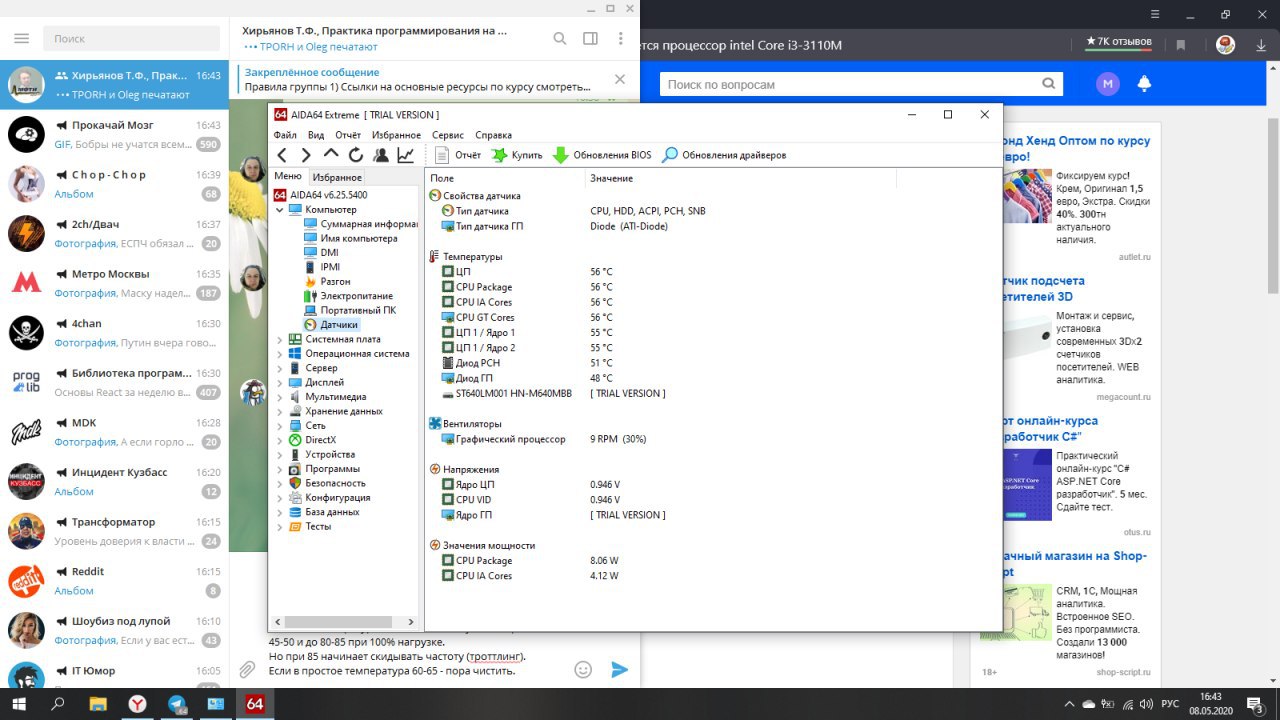
Task: Open the AIDA64 graph chart icon
Action: click(x=405, y=155)
